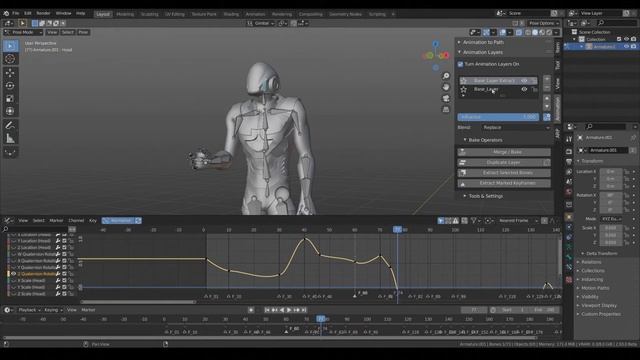Collapse Bake Operators section

[485, 140]
